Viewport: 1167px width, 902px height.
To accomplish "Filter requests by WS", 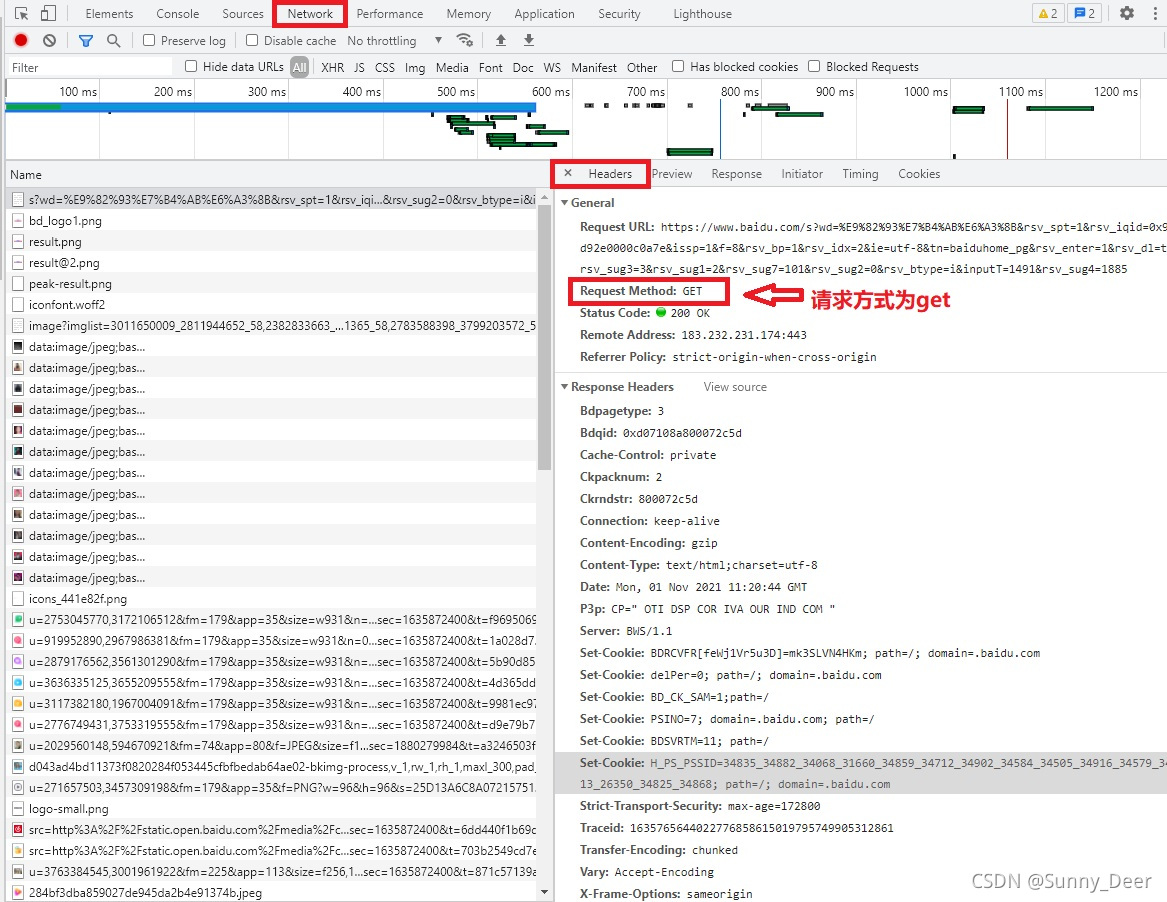I will [552, 67].
